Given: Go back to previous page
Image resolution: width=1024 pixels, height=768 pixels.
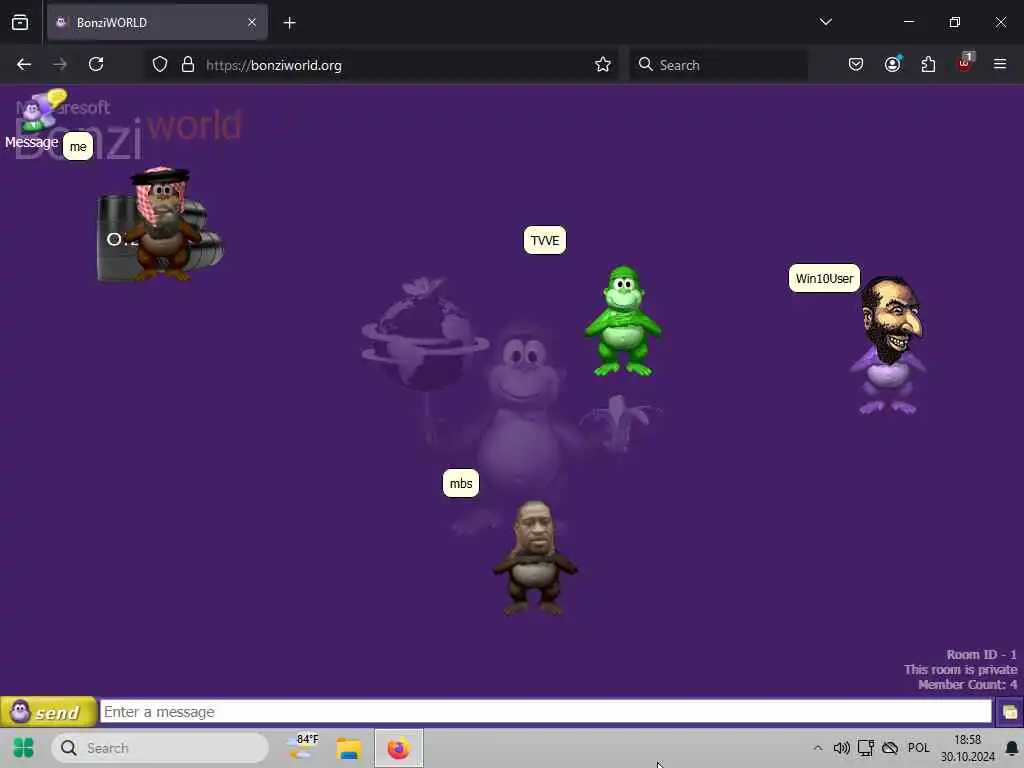Looking at the screenshot, I should 24,64.
